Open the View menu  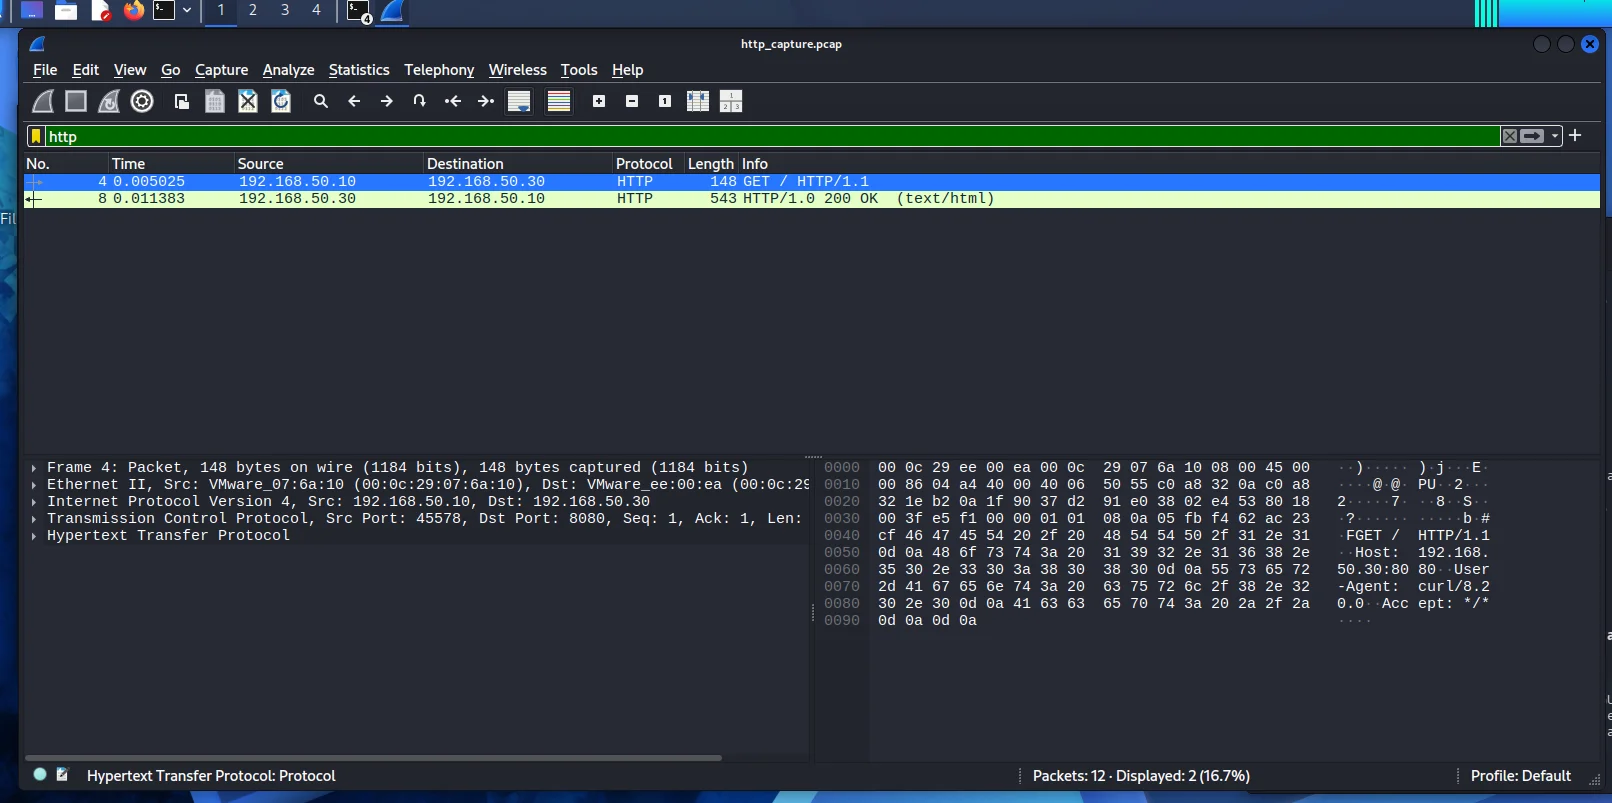pyautogui.click(x=130, y=70)
